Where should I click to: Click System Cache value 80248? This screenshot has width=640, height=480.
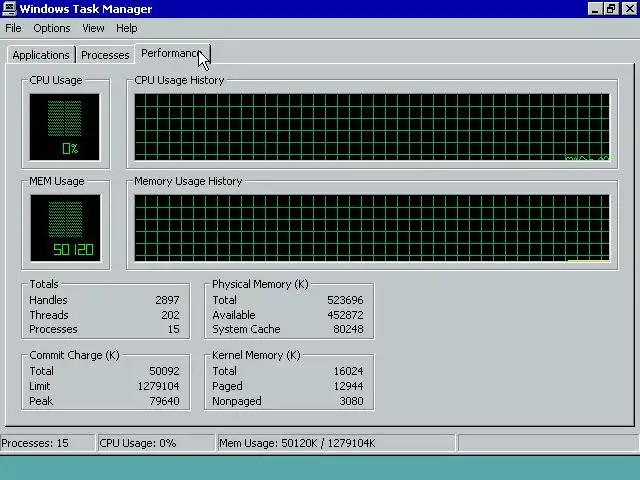click(x=348, y=329)
